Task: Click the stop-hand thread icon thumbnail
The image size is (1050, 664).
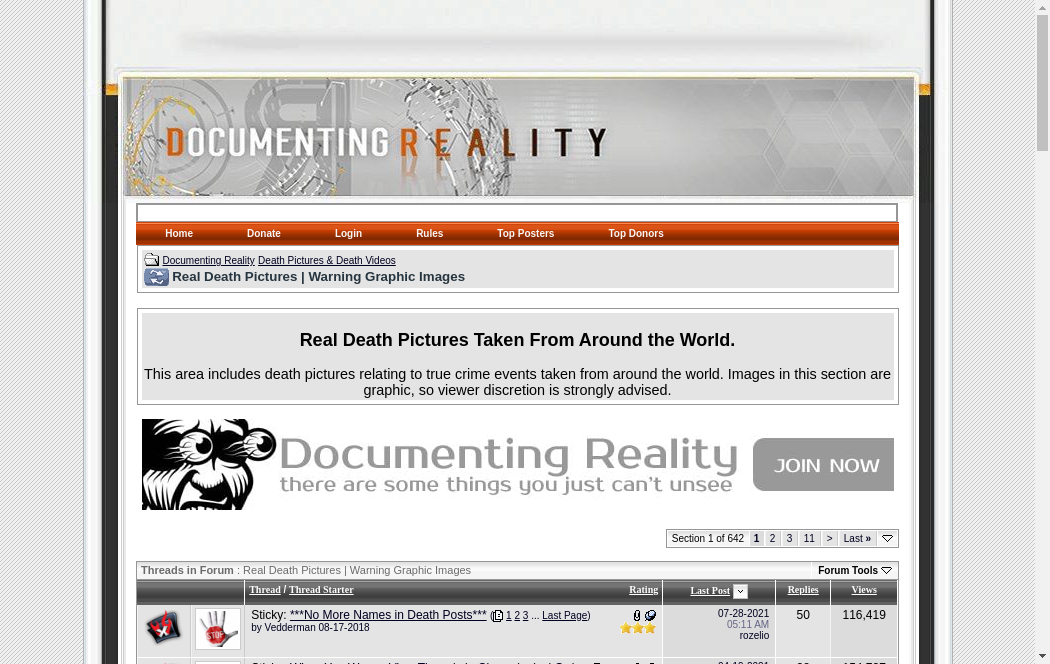Action: coord(217,629)
